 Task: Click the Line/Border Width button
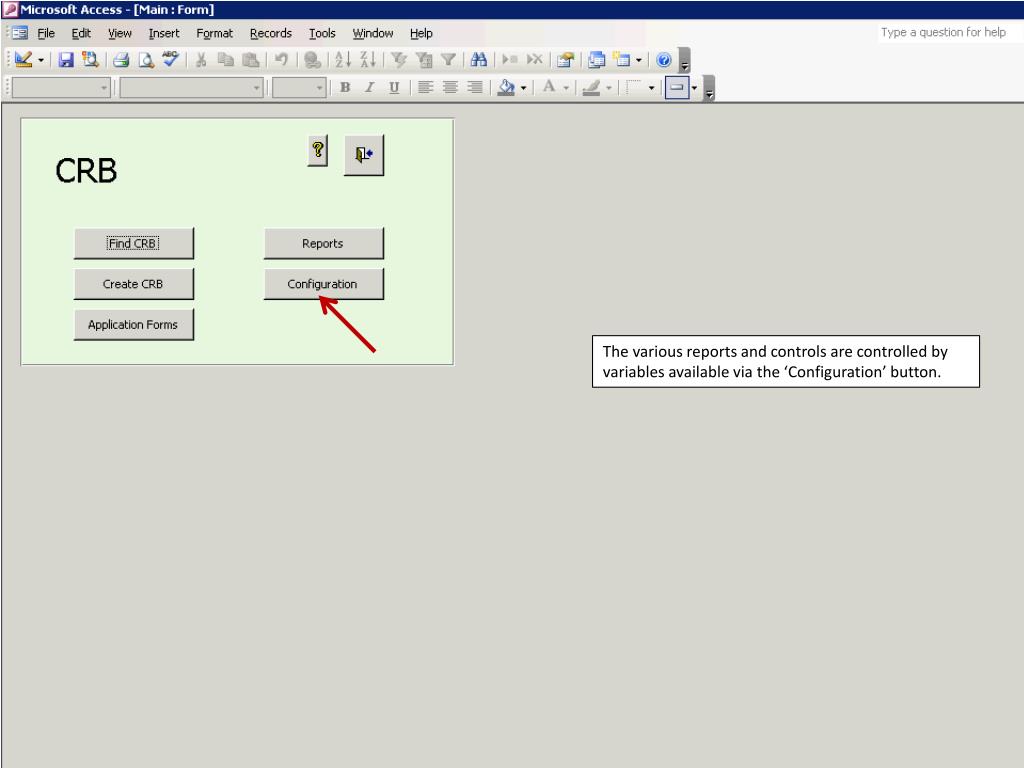click(x=634, y=88)
